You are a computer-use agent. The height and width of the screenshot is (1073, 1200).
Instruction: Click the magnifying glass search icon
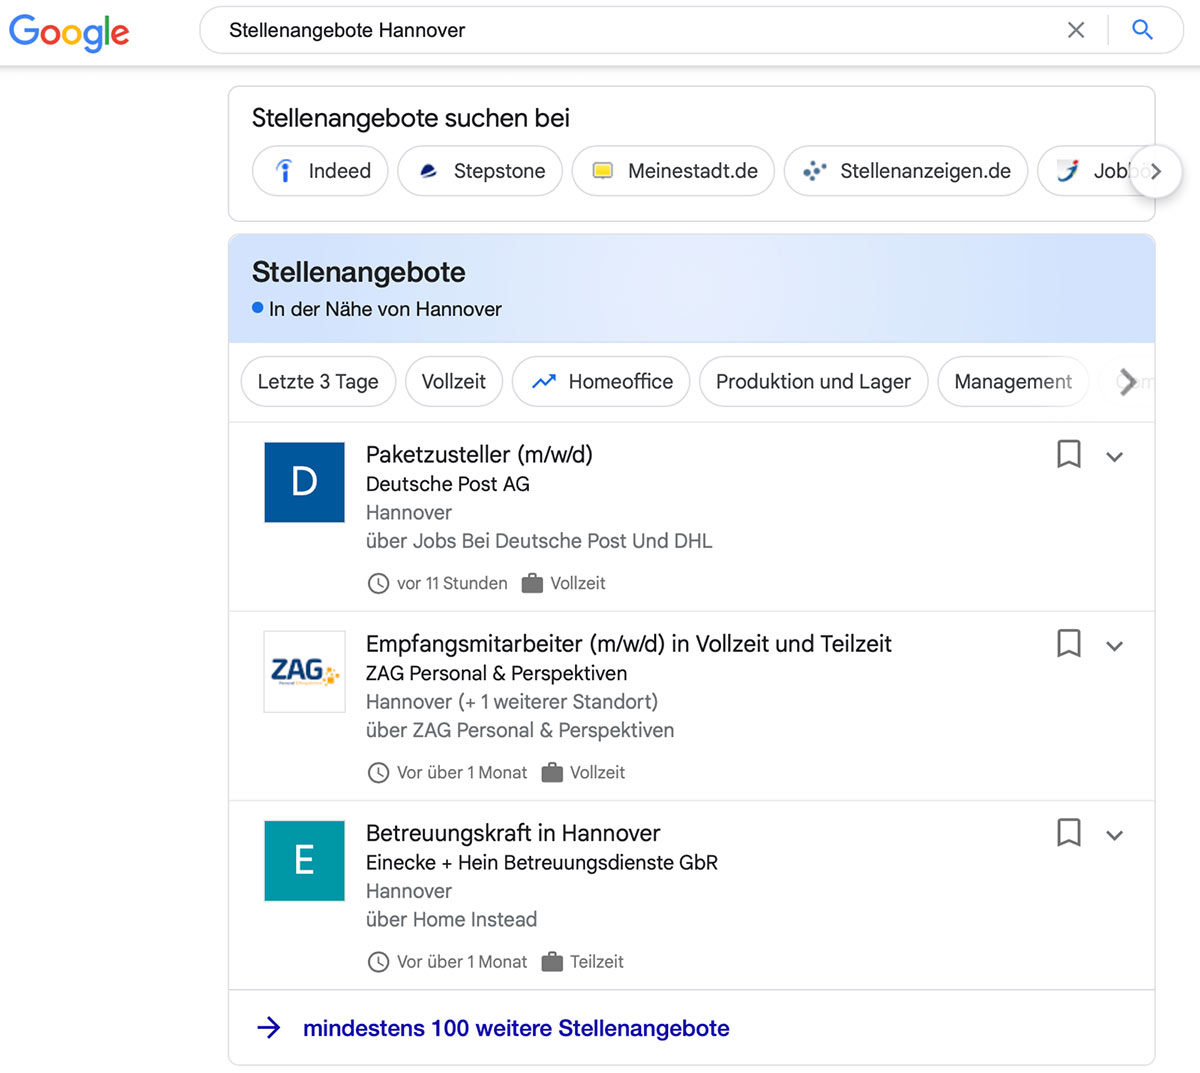pos(1142,30)
